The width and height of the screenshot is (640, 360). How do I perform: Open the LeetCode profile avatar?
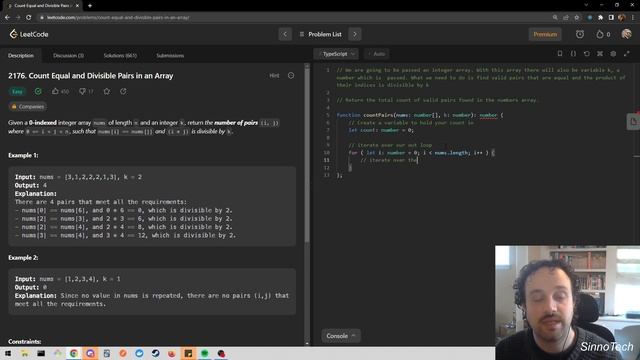[626, 34]
